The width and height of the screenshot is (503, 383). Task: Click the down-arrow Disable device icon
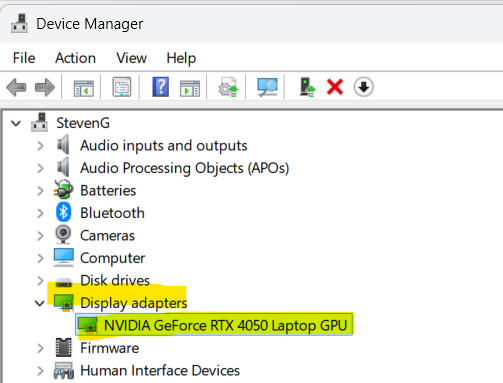[x=363, y=87]
